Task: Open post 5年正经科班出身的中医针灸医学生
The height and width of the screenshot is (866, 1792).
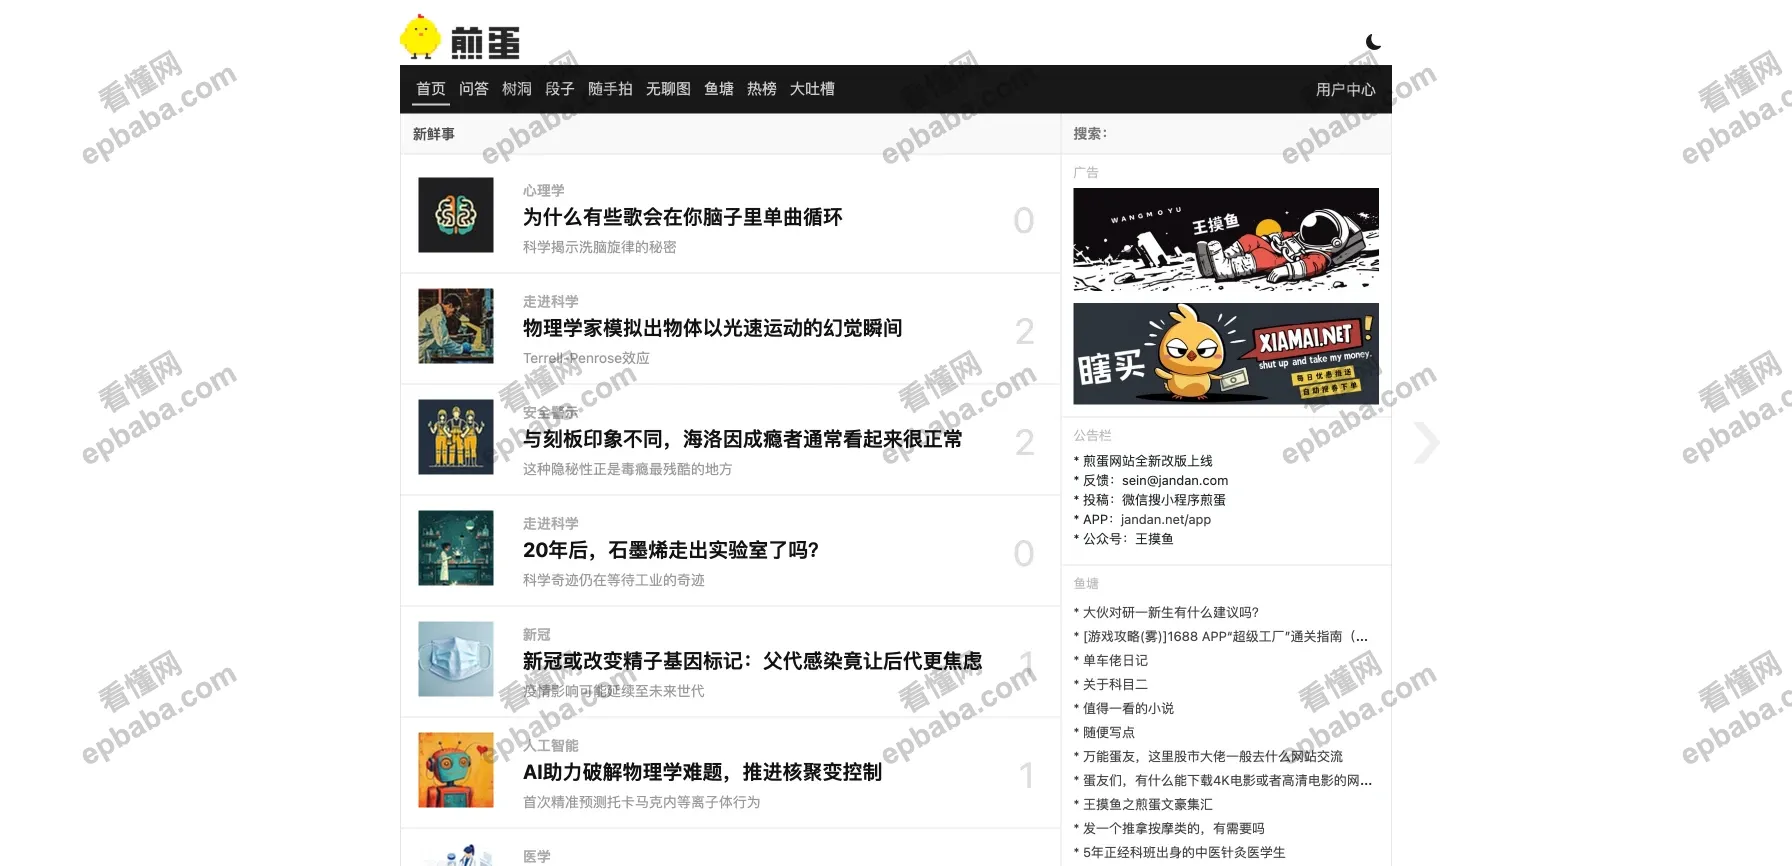Action: coord(1184,852)
